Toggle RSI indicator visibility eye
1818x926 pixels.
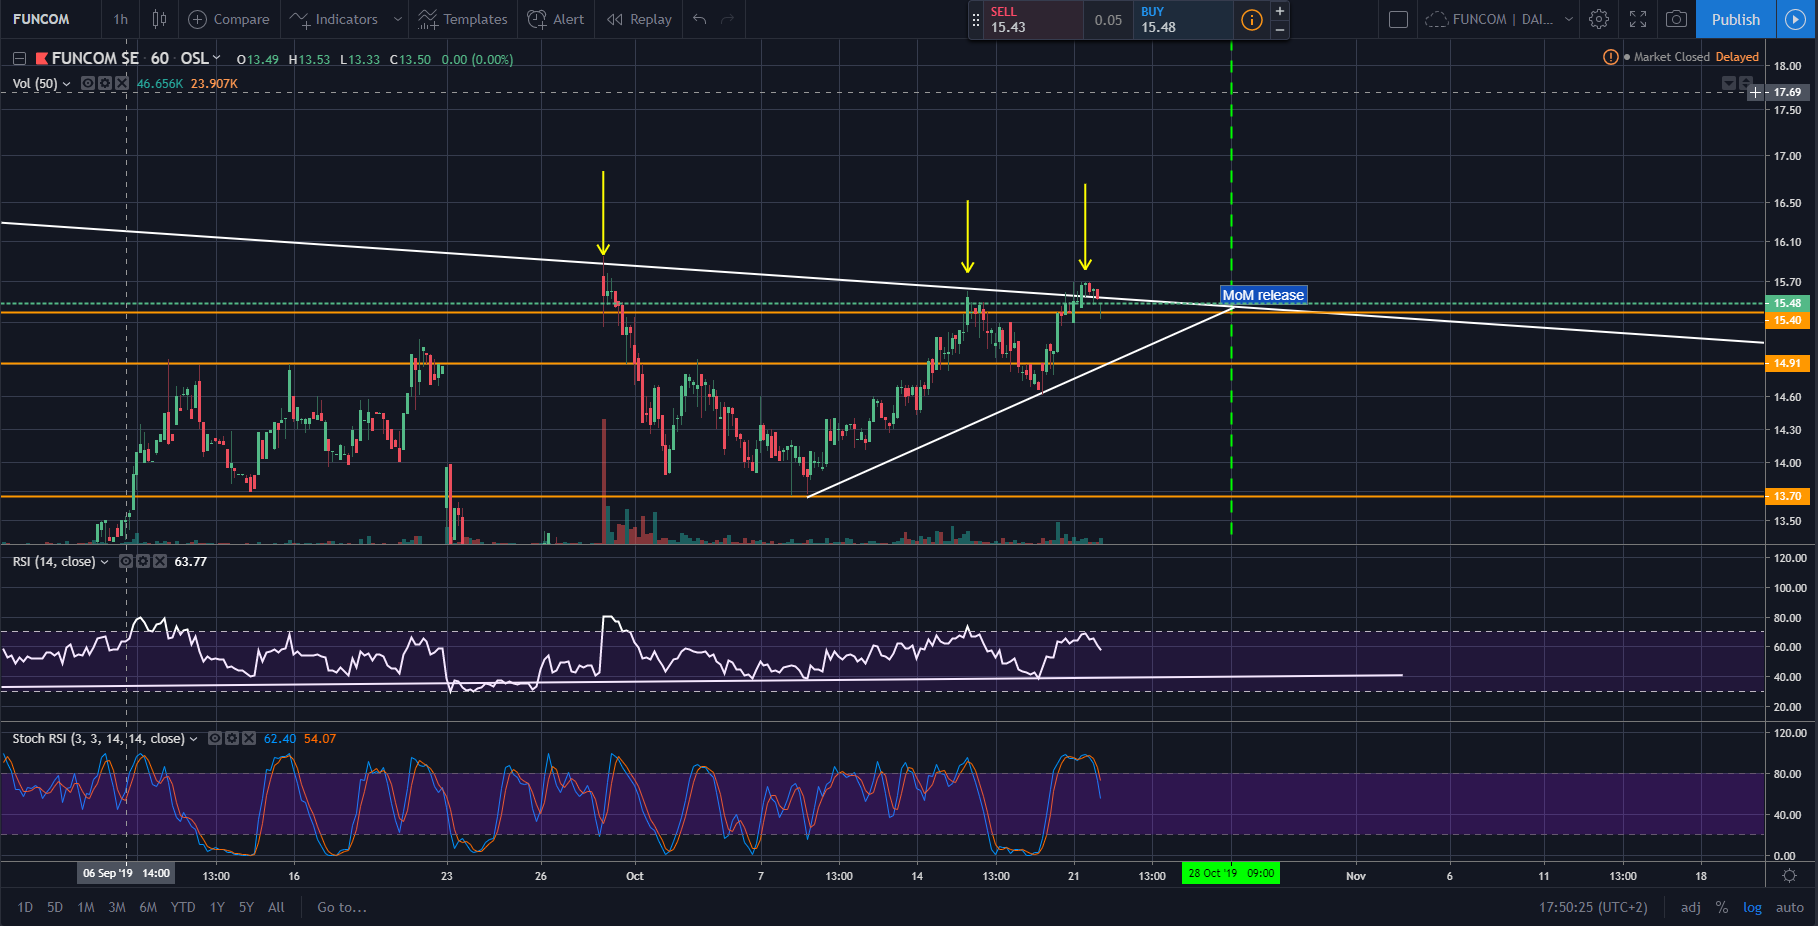pyautogui.click(x=126, y=562)
